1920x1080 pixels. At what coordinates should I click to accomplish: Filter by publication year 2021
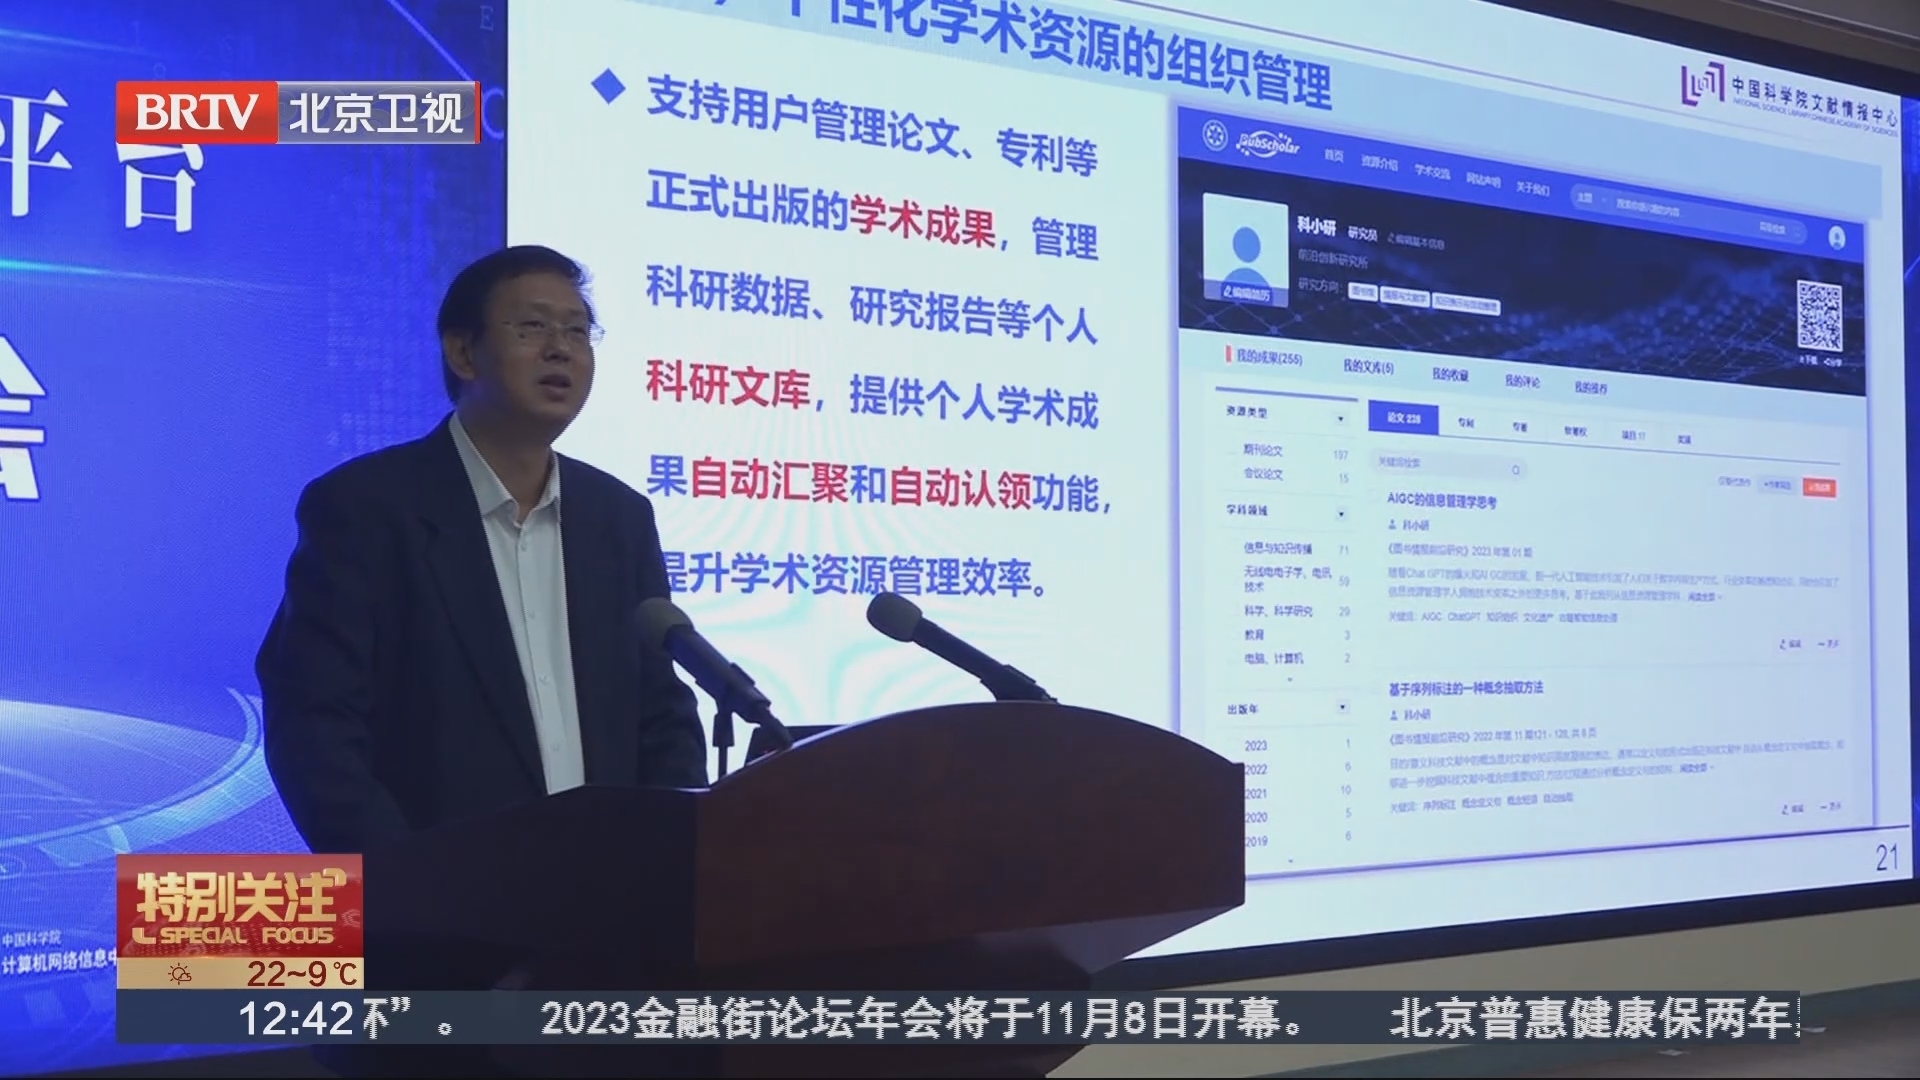[1256, 793]
